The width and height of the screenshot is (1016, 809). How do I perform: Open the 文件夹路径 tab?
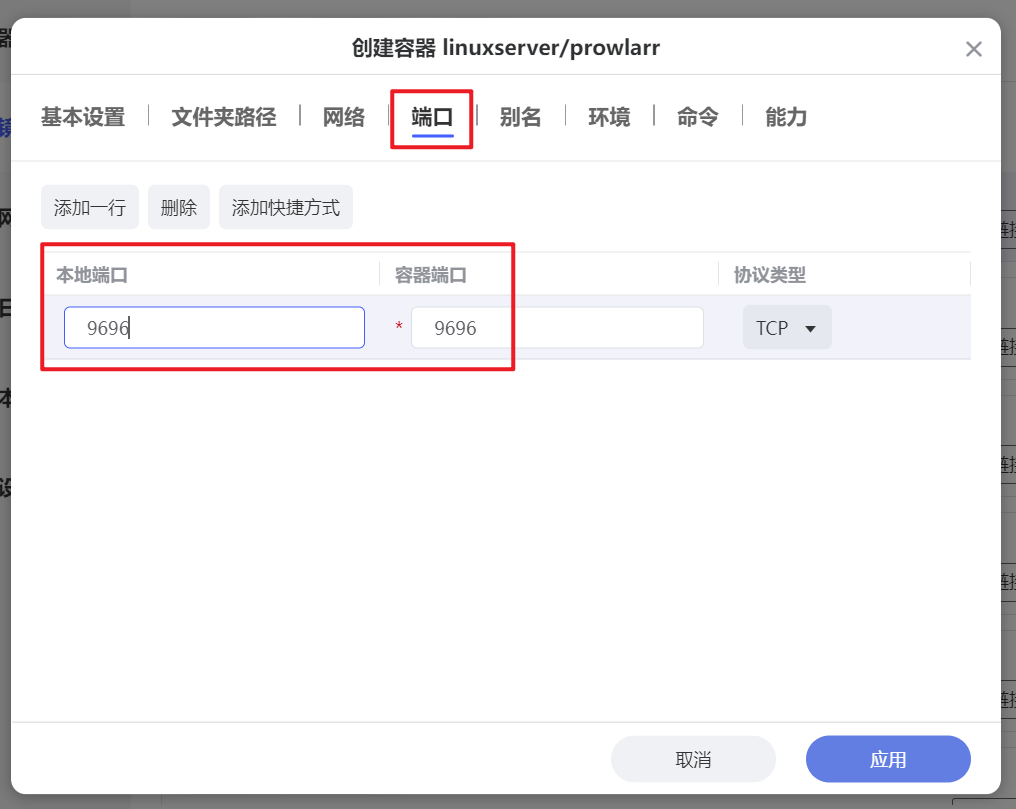(x=224, y=117)
